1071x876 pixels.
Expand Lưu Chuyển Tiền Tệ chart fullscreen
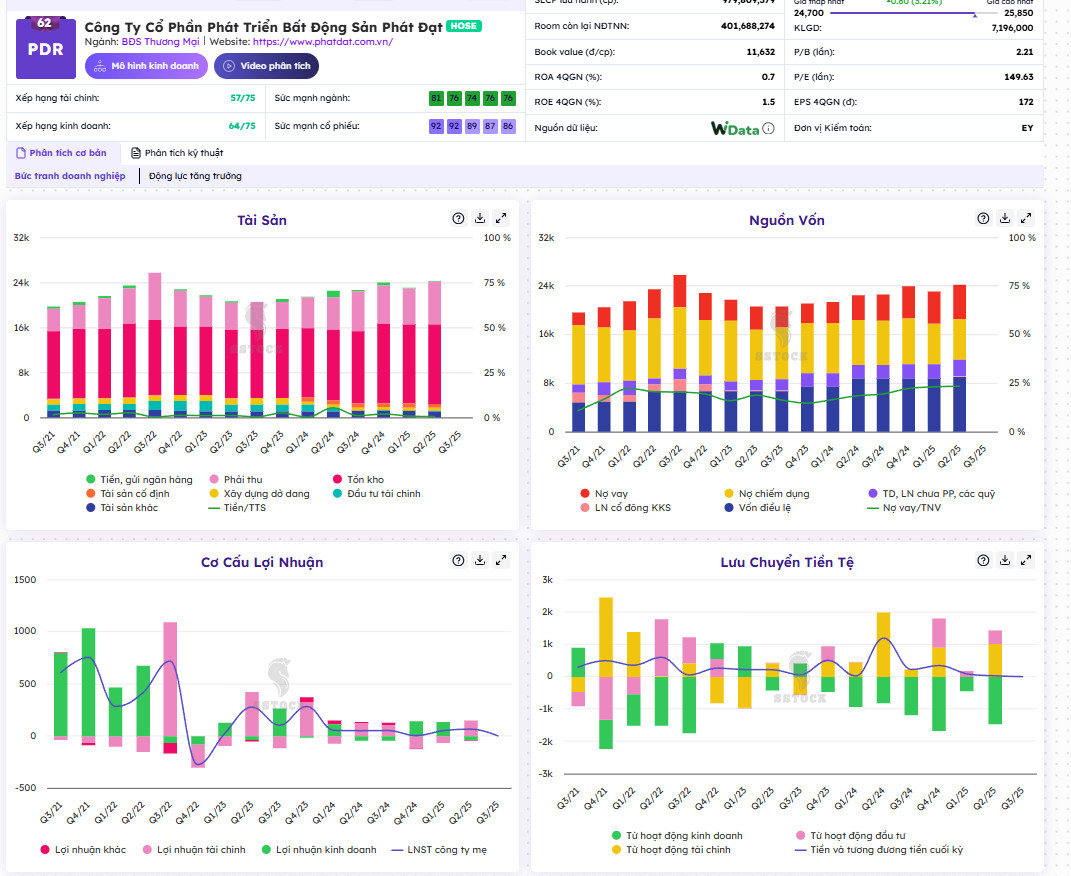click(x=1026, y=560)
